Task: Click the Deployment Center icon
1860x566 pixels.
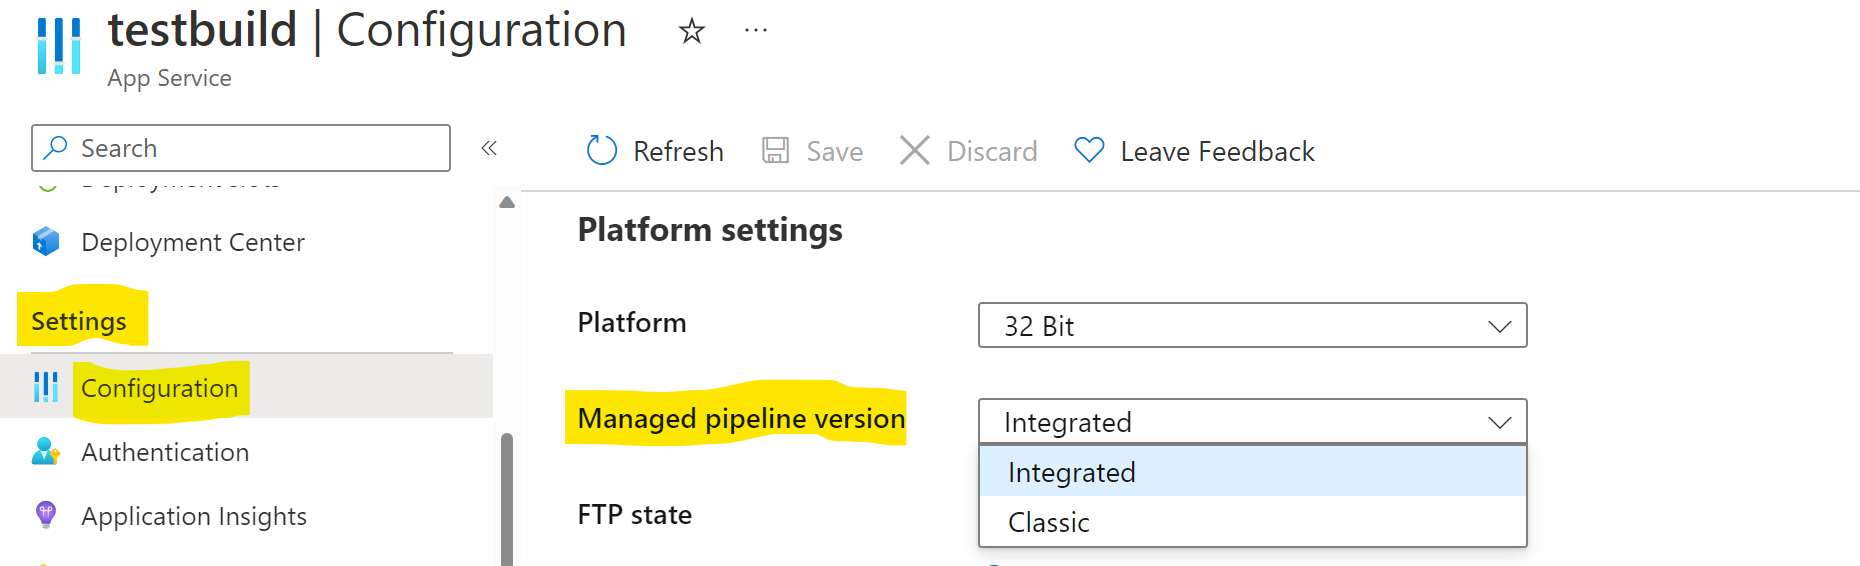Action: [x=46, y=242]
